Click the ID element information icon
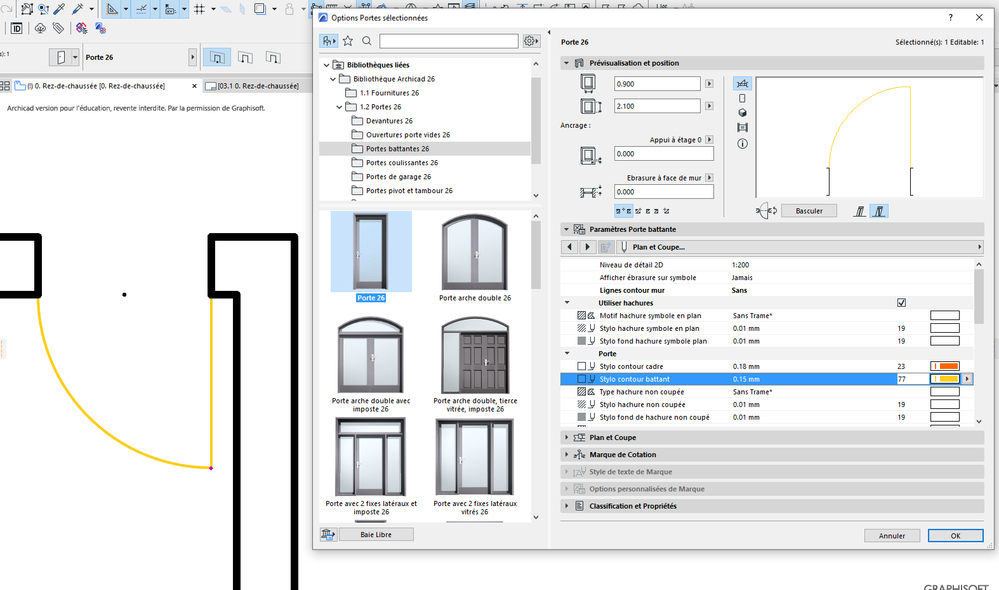The width and height of the screenshot is (999, 590). pos(17,28)
